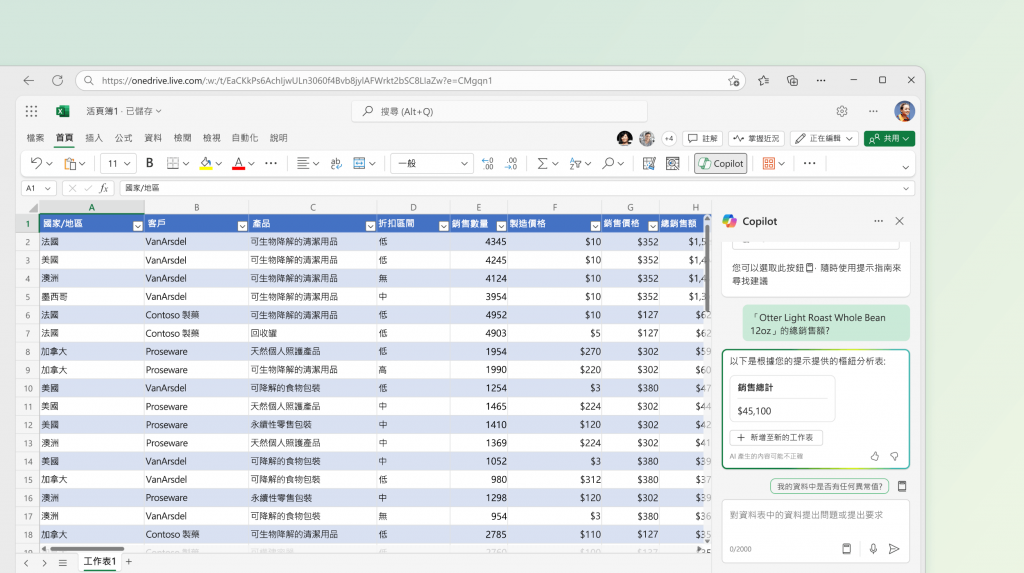Toggle the Wrap text icon
1024x573 pixels.
tap(336, 163)
